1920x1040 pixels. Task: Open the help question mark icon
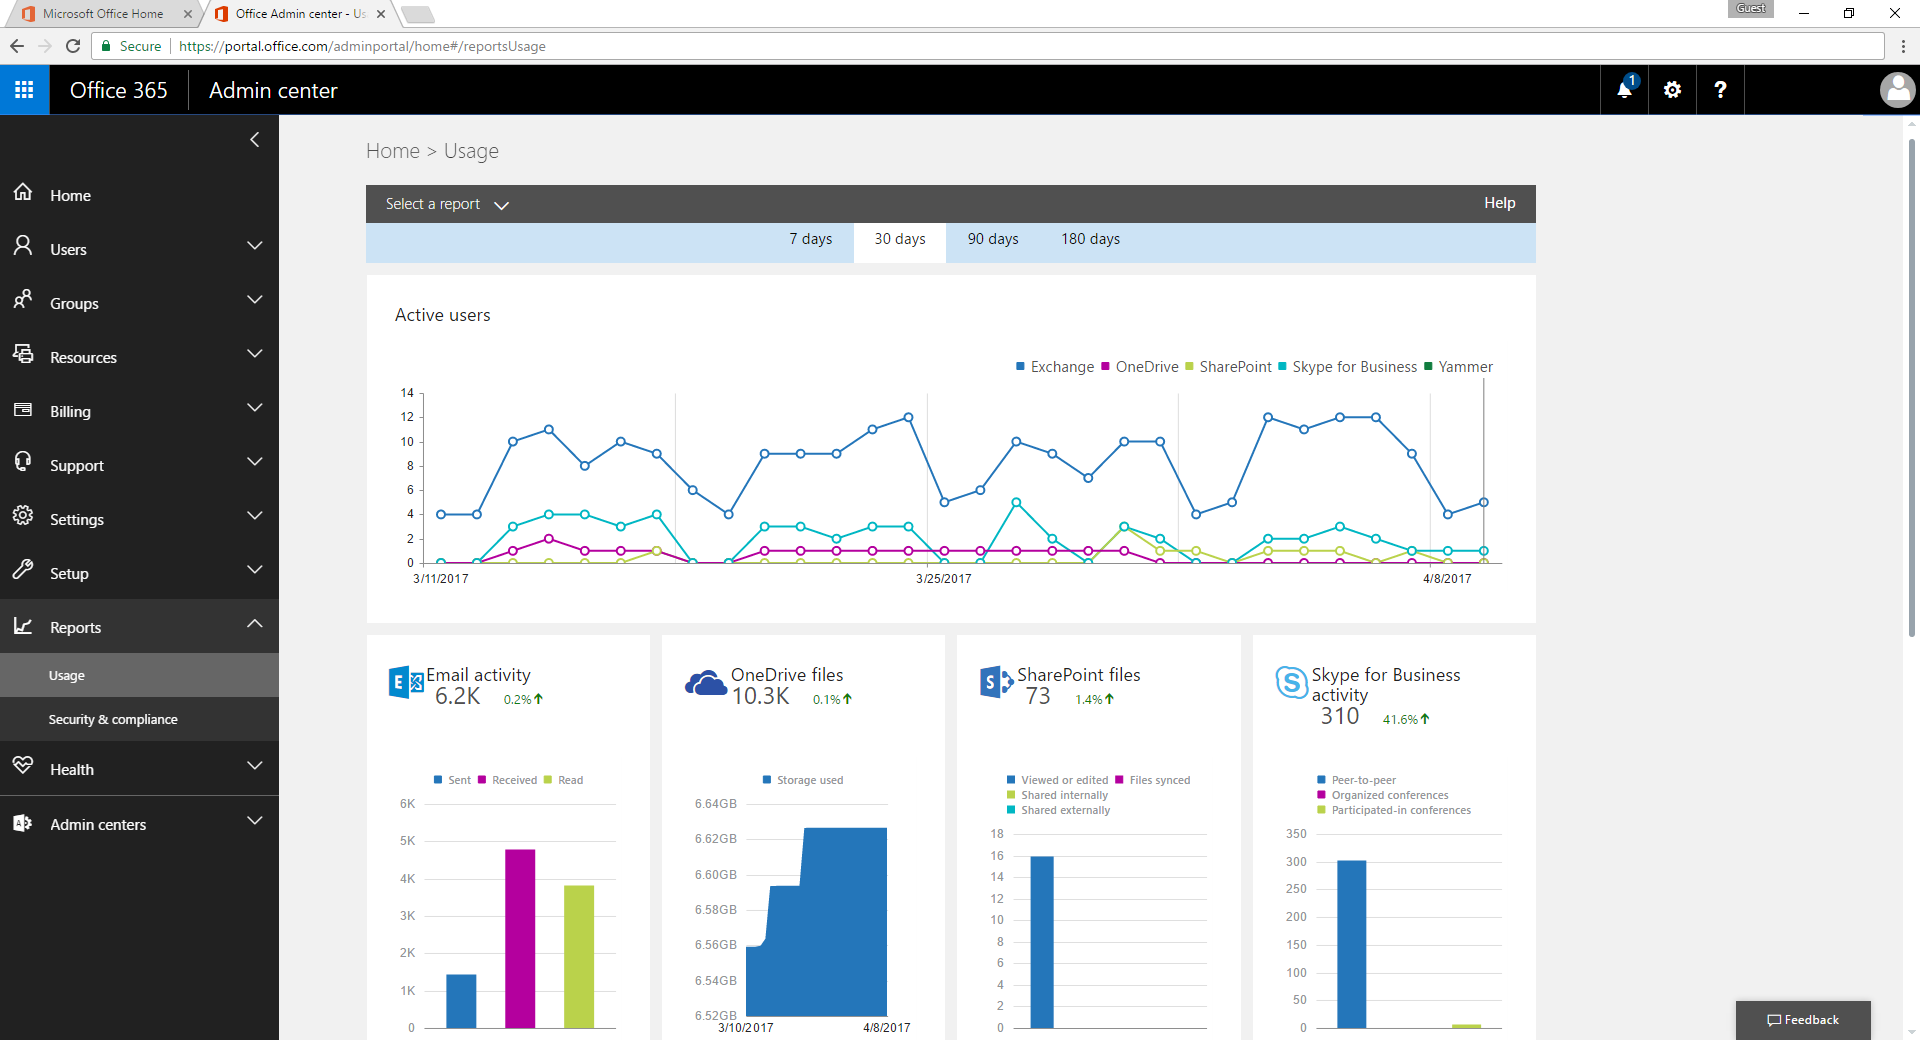(1720, 90)
